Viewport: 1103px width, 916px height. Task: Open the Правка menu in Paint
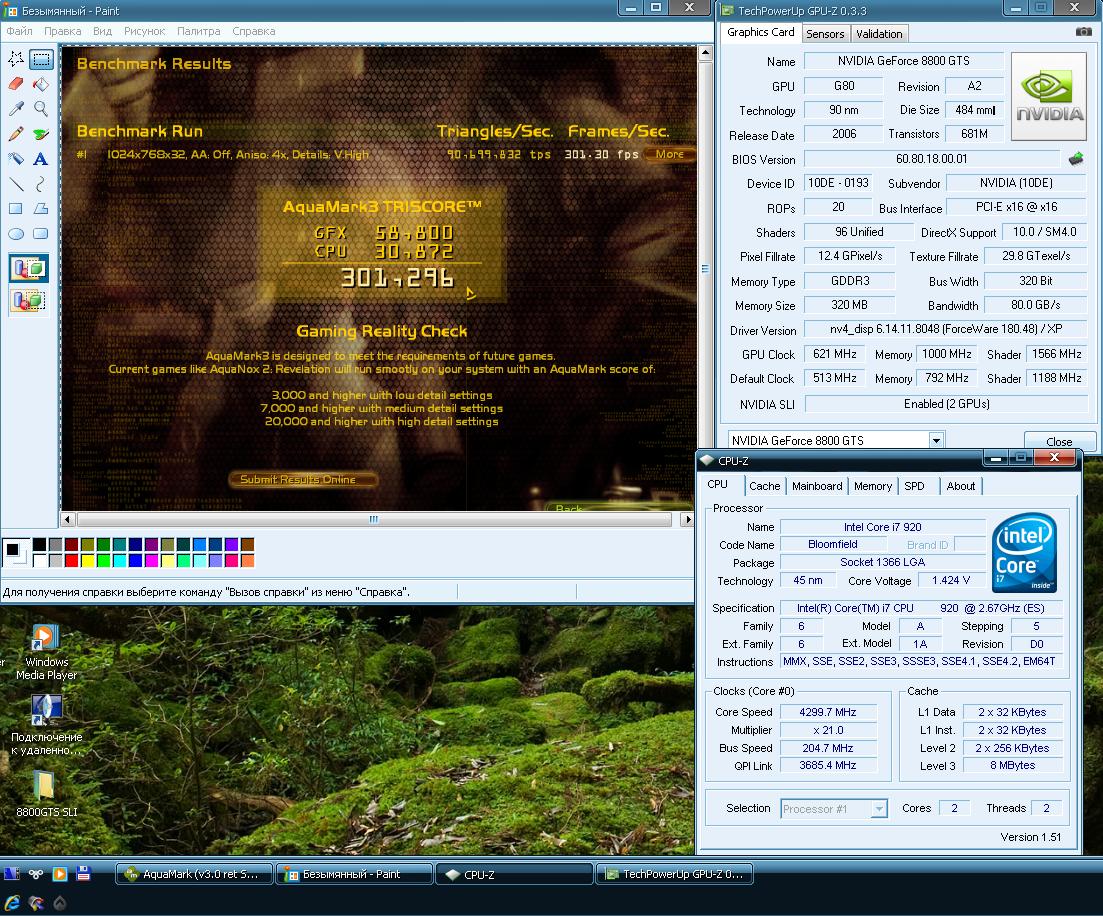[x=63, y=31]
